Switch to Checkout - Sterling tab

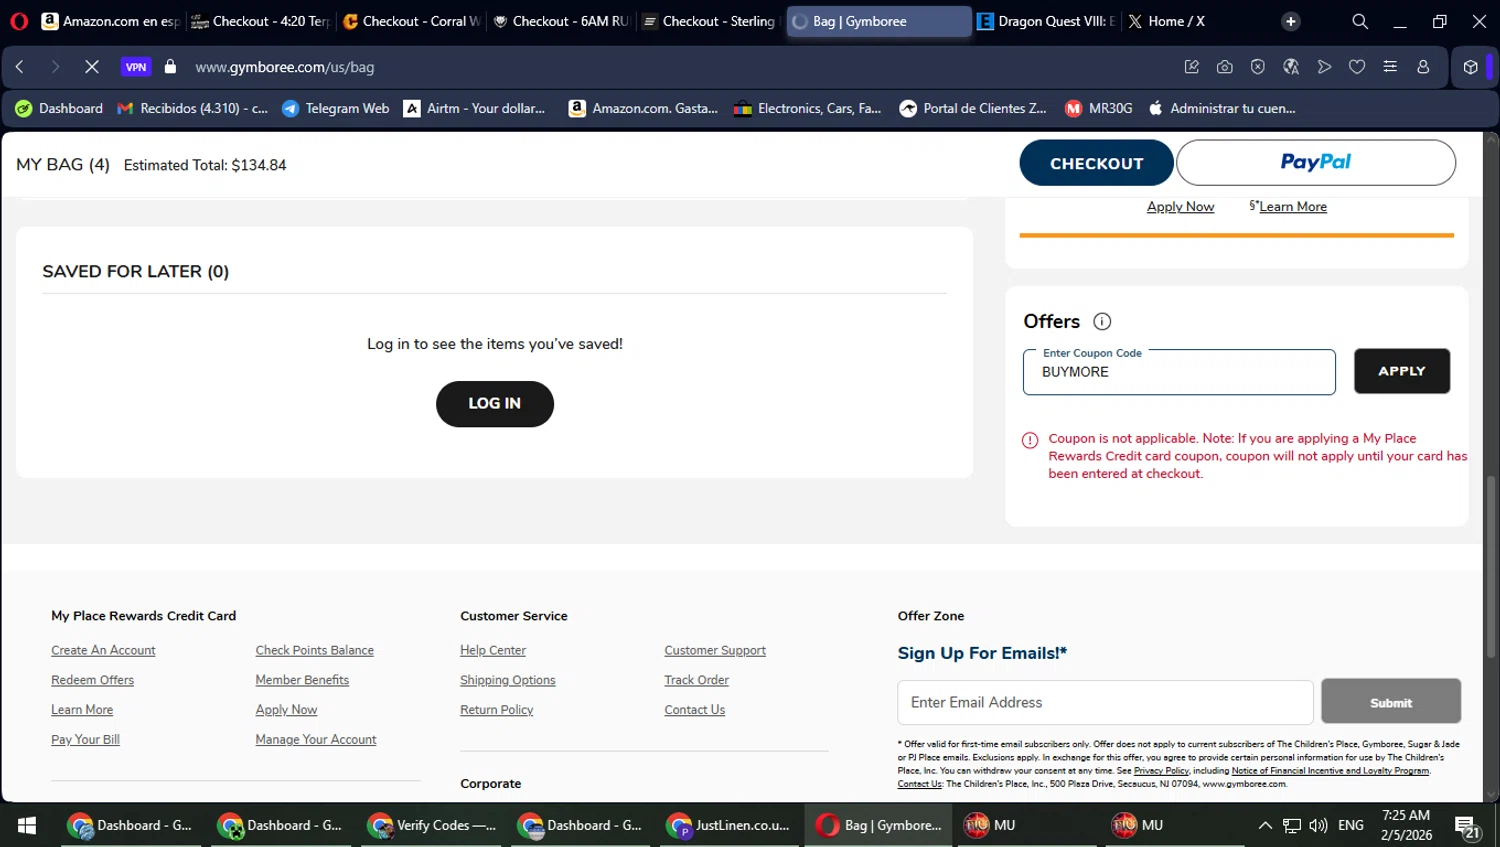pyautogui.click(x=711, y=21)
